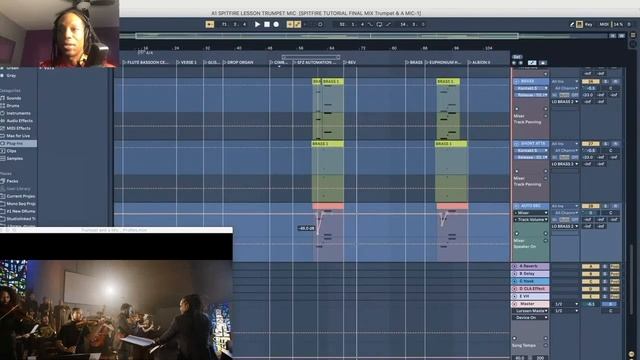The image size is (640, 360).
Task: Enable Key Map Mode switch
Action: pos(589,24)
